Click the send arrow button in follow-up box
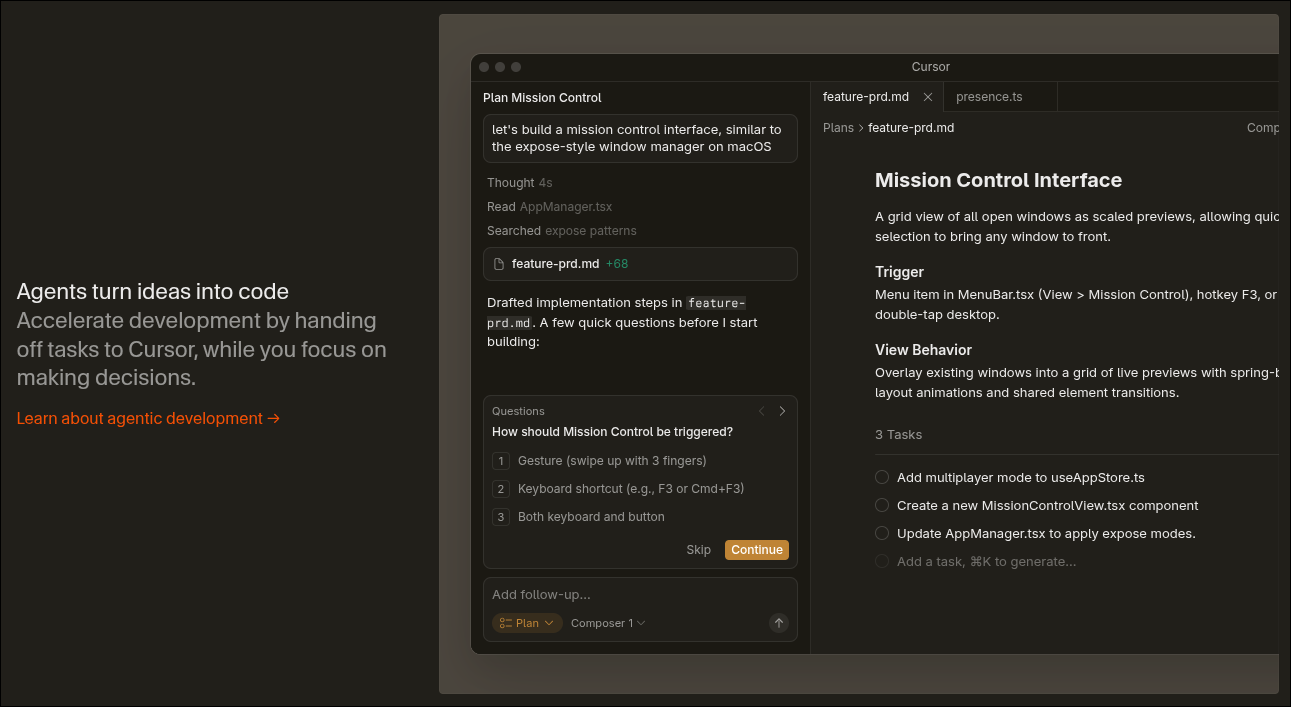 778,623
